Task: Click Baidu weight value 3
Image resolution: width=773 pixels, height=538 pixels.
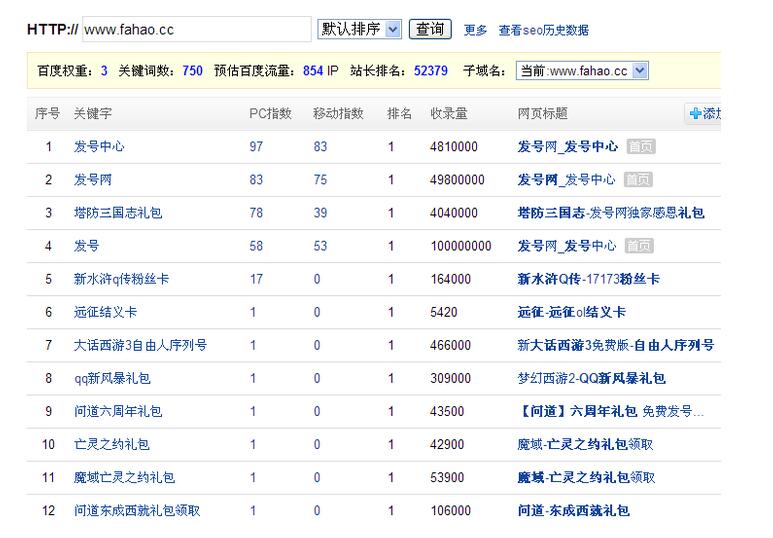Action: (104, 71)
